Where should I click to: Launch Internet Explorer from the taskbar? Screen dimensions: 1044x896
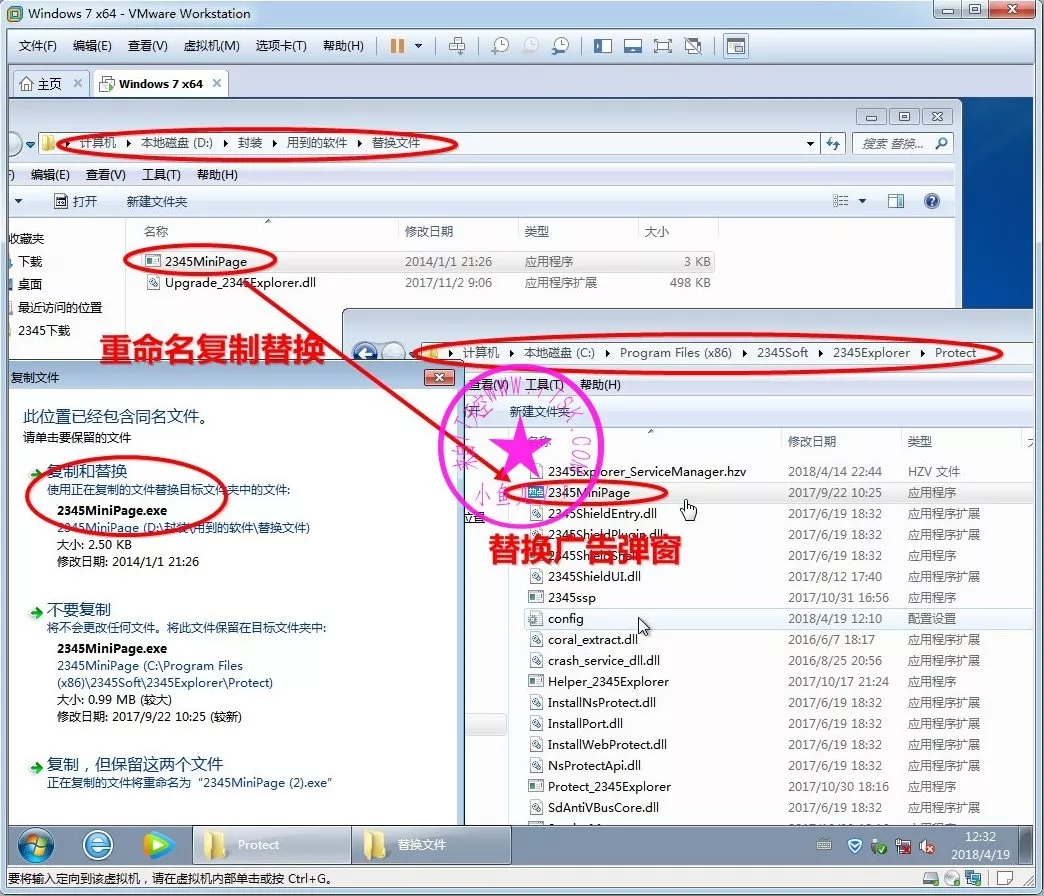tap(97, 845)
